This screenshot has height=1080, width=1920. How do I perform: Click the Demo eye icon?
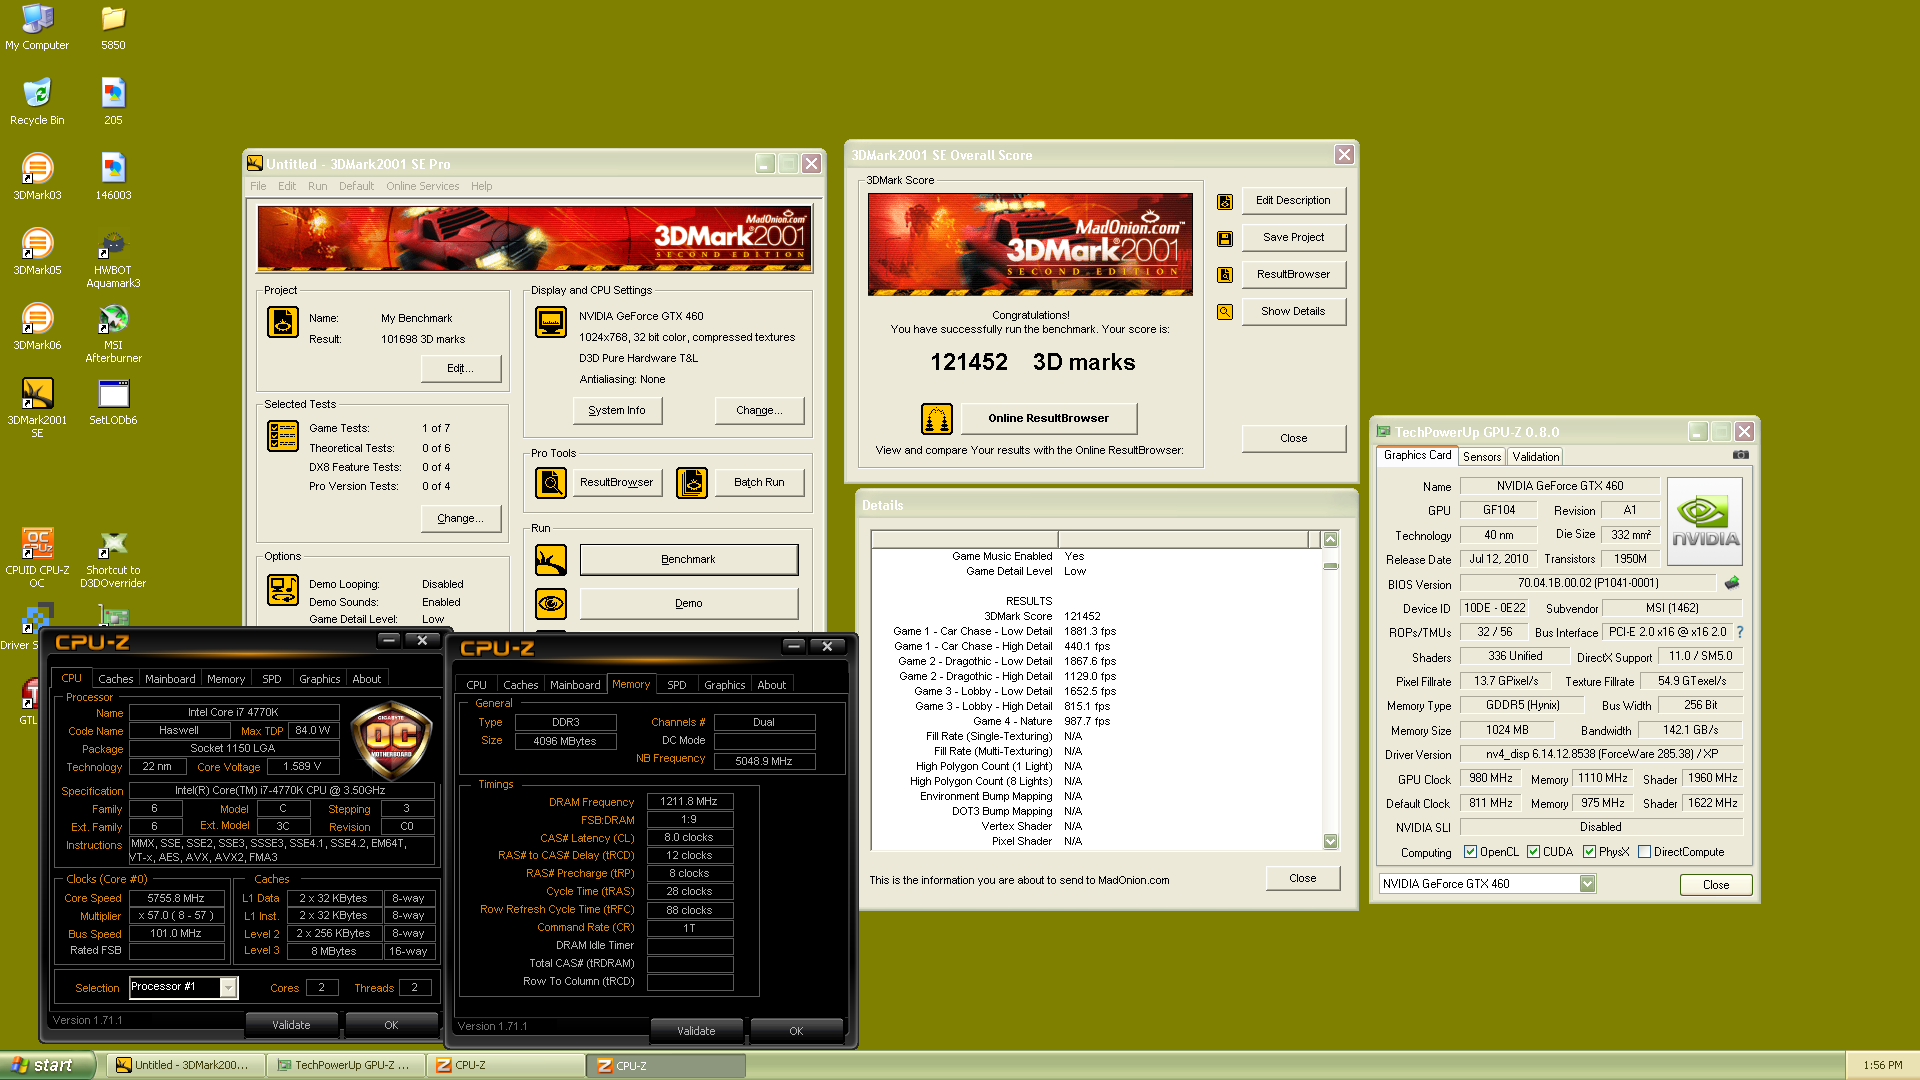551,604
